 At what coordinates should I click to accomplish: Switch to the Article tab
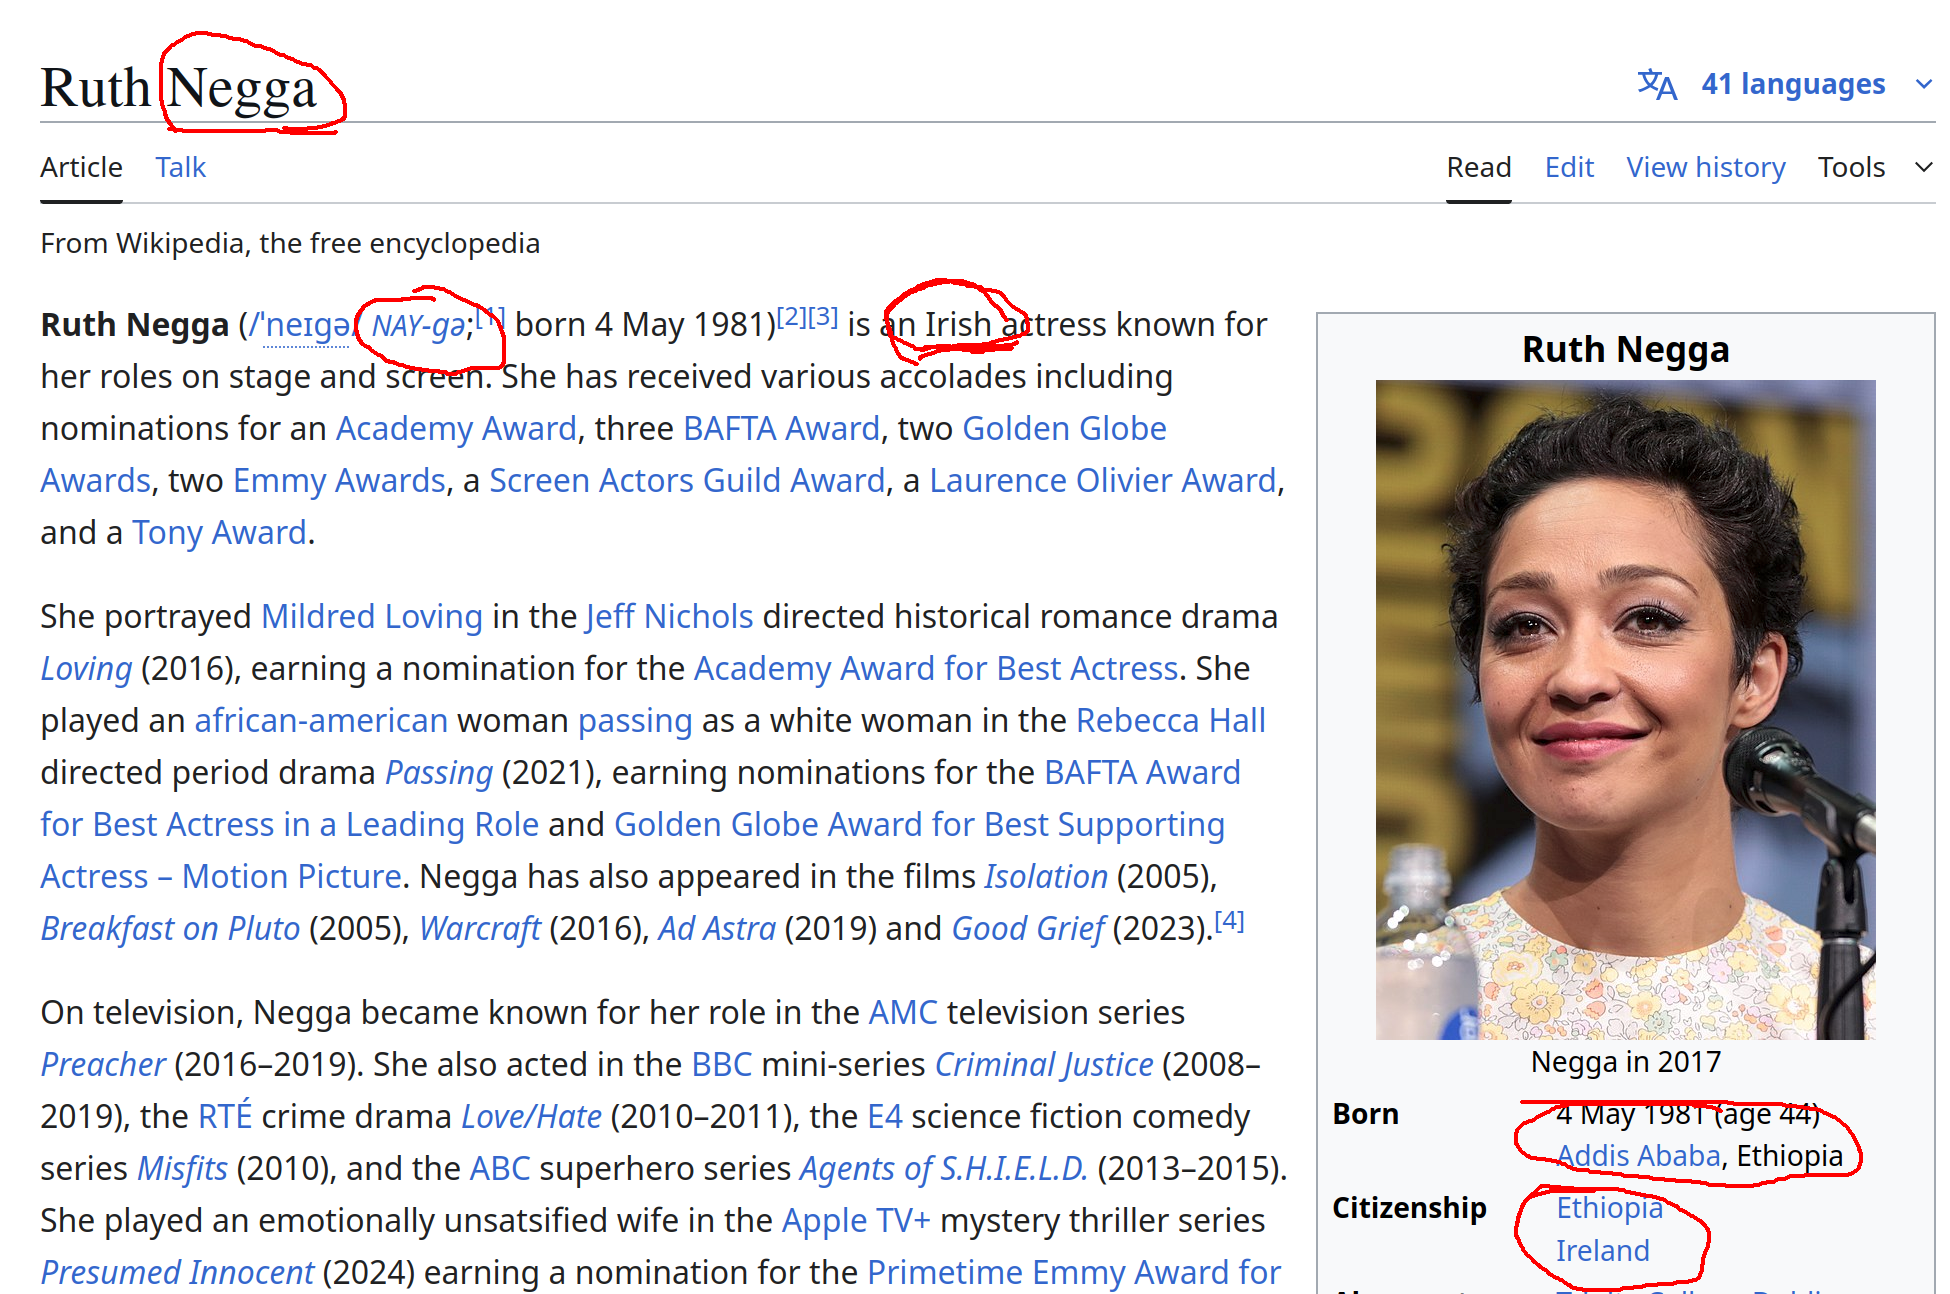click(x=81, y=167)
